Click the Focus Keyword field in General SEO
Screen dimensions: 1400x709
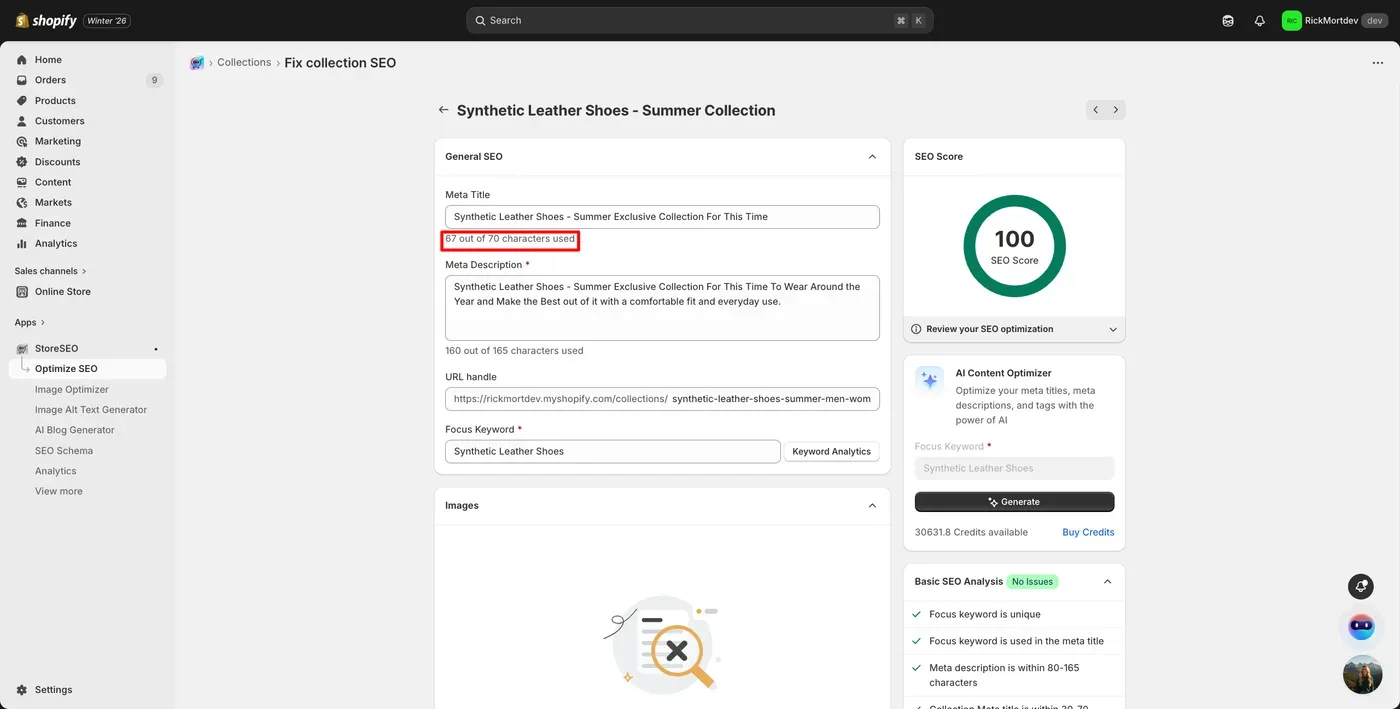click(x=612, y=452)
